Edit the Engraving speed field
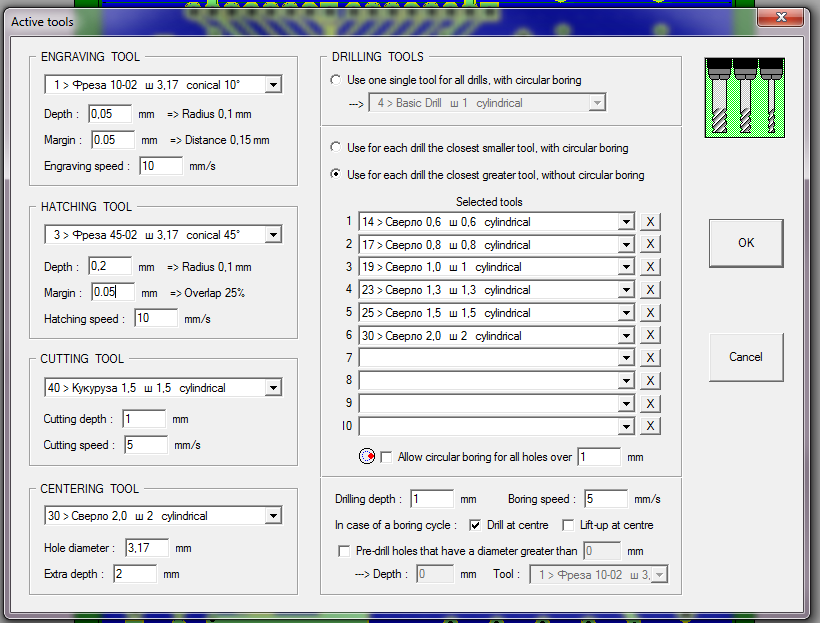820x623 pixels. tap(161, 166)
